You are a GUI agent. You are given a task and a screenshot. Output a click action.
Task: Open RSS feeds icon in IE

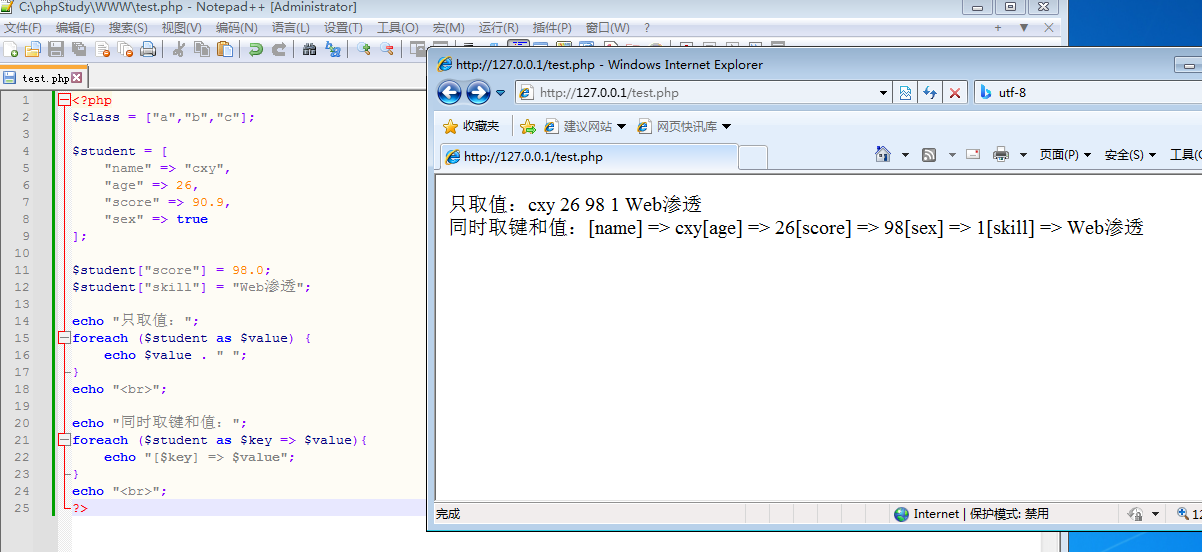point(929,154)
